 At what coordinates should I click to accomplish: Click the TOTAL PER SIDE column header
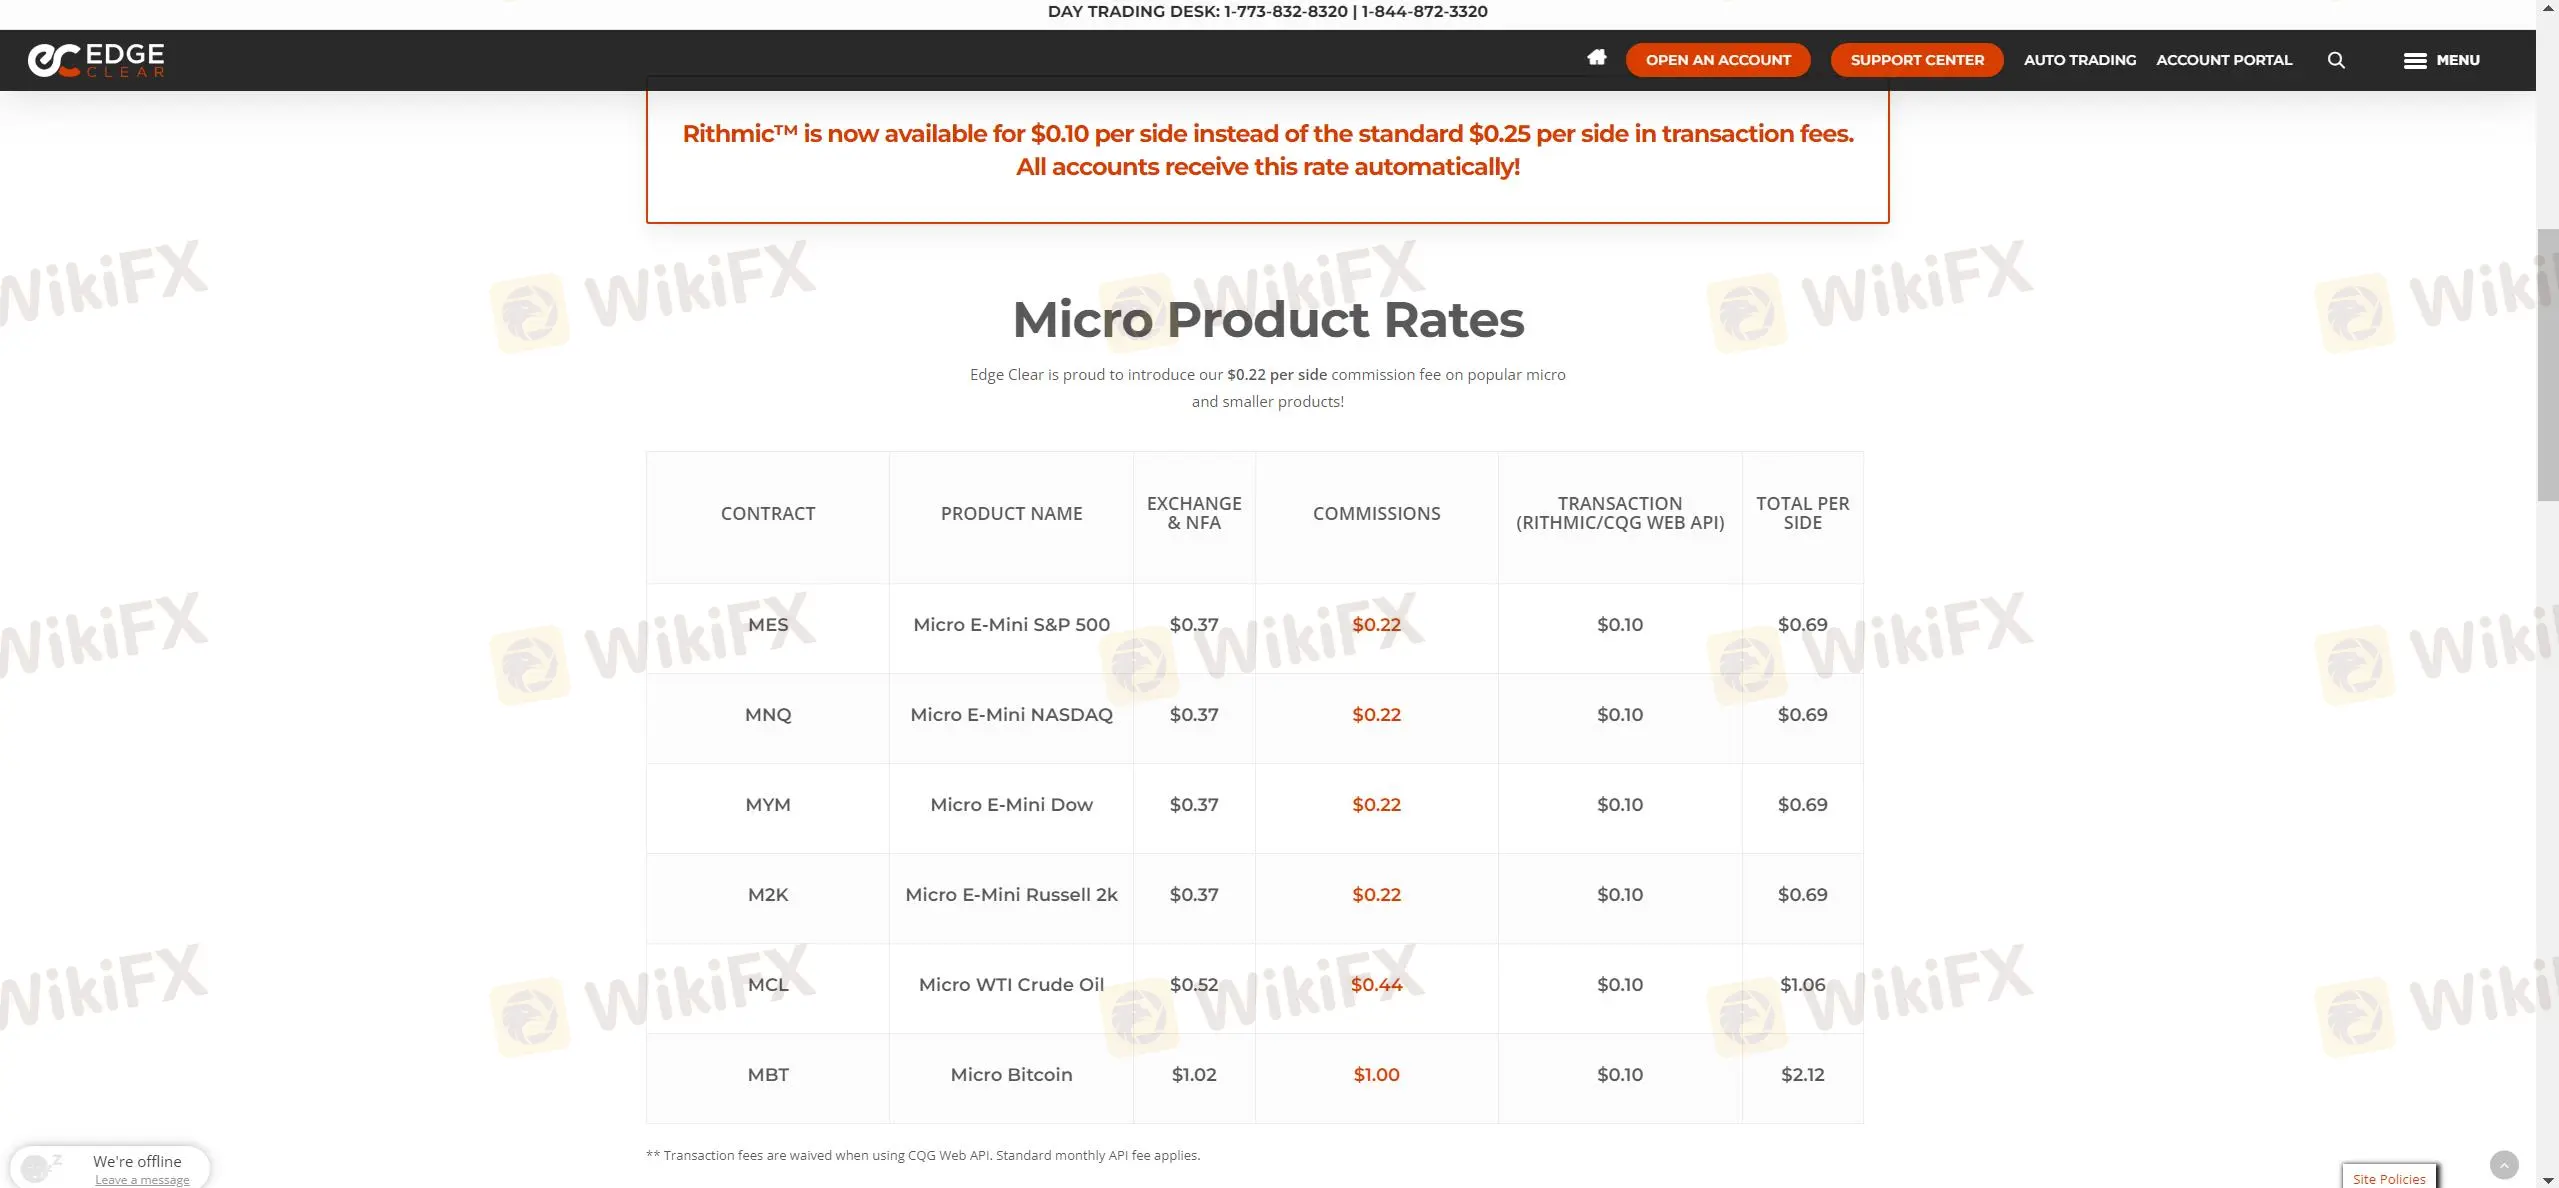(1802, 514)
